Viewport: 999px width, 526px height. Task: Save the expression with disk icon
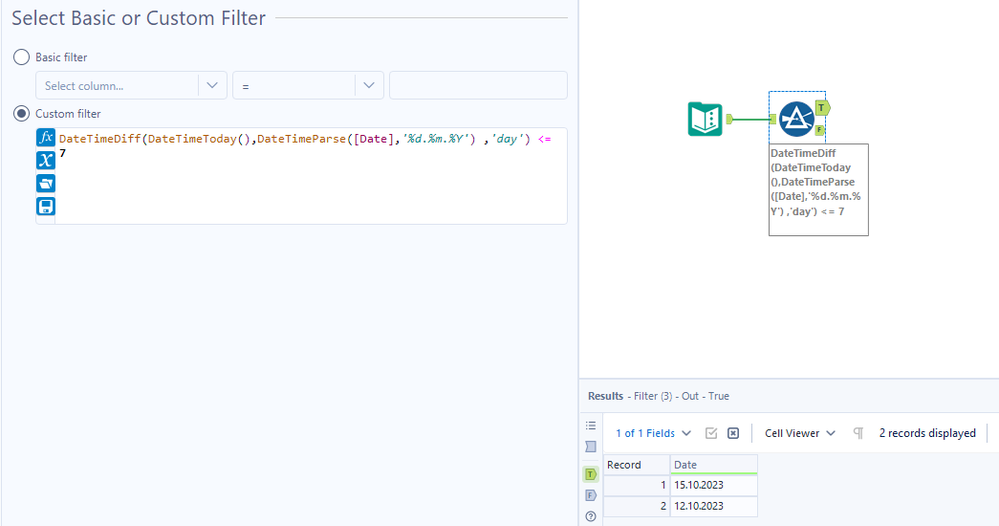coord(45,206)
